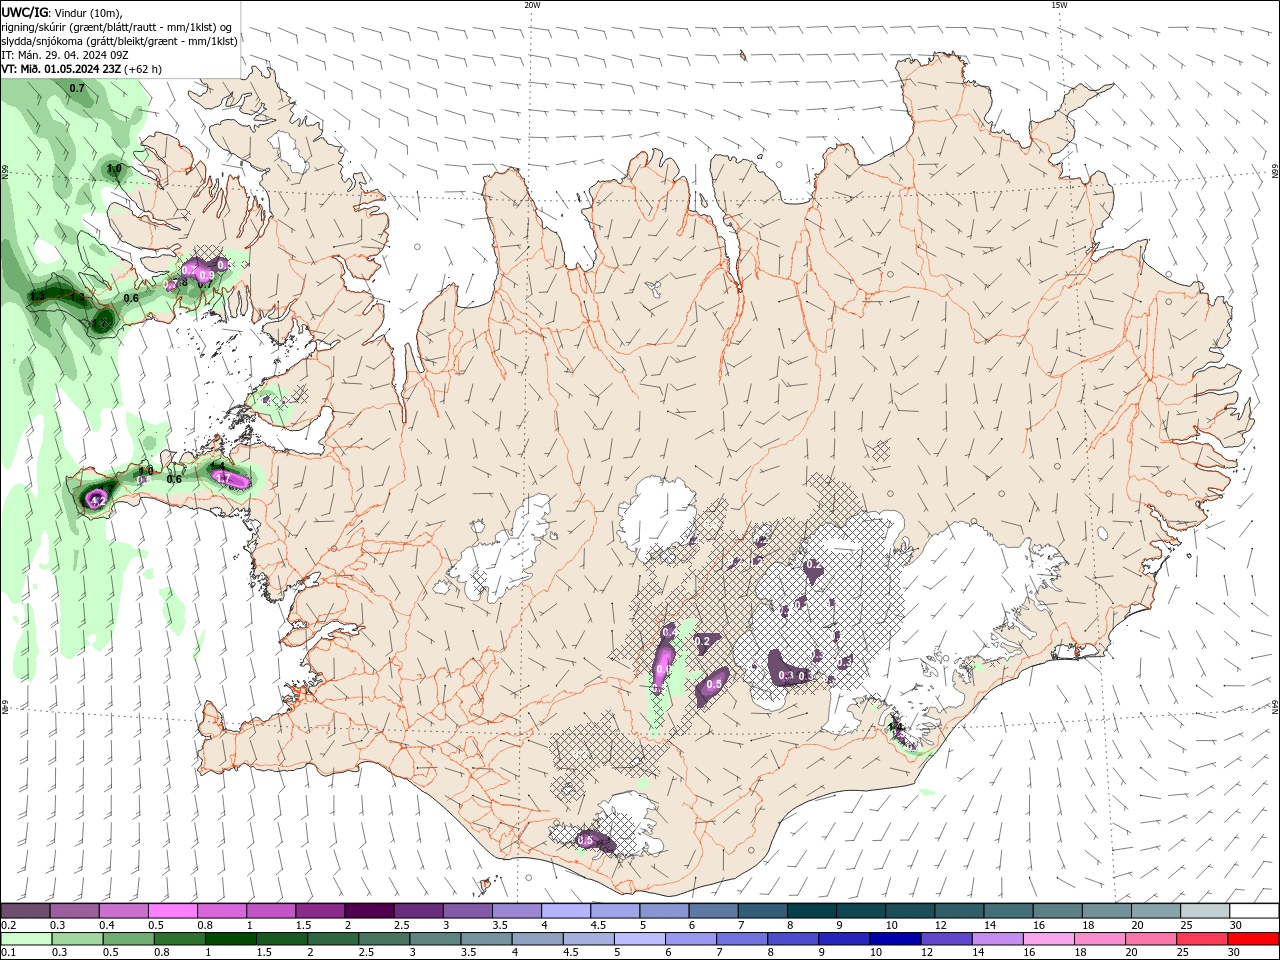The width and height of the screenshot is (1280, 960).
Task: Pick the light purple 14 mm rain swatch
Action: (x=998, y=939)
